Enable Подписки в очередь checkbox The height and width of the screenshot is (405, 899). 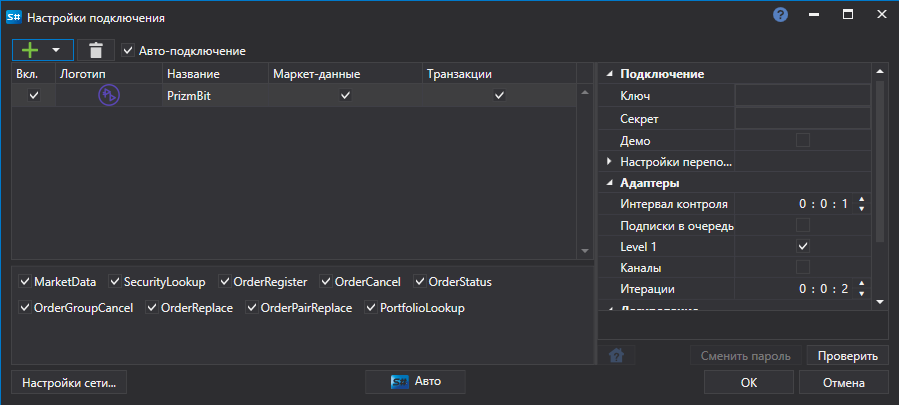pyautogui.click(x=803, y=225)
